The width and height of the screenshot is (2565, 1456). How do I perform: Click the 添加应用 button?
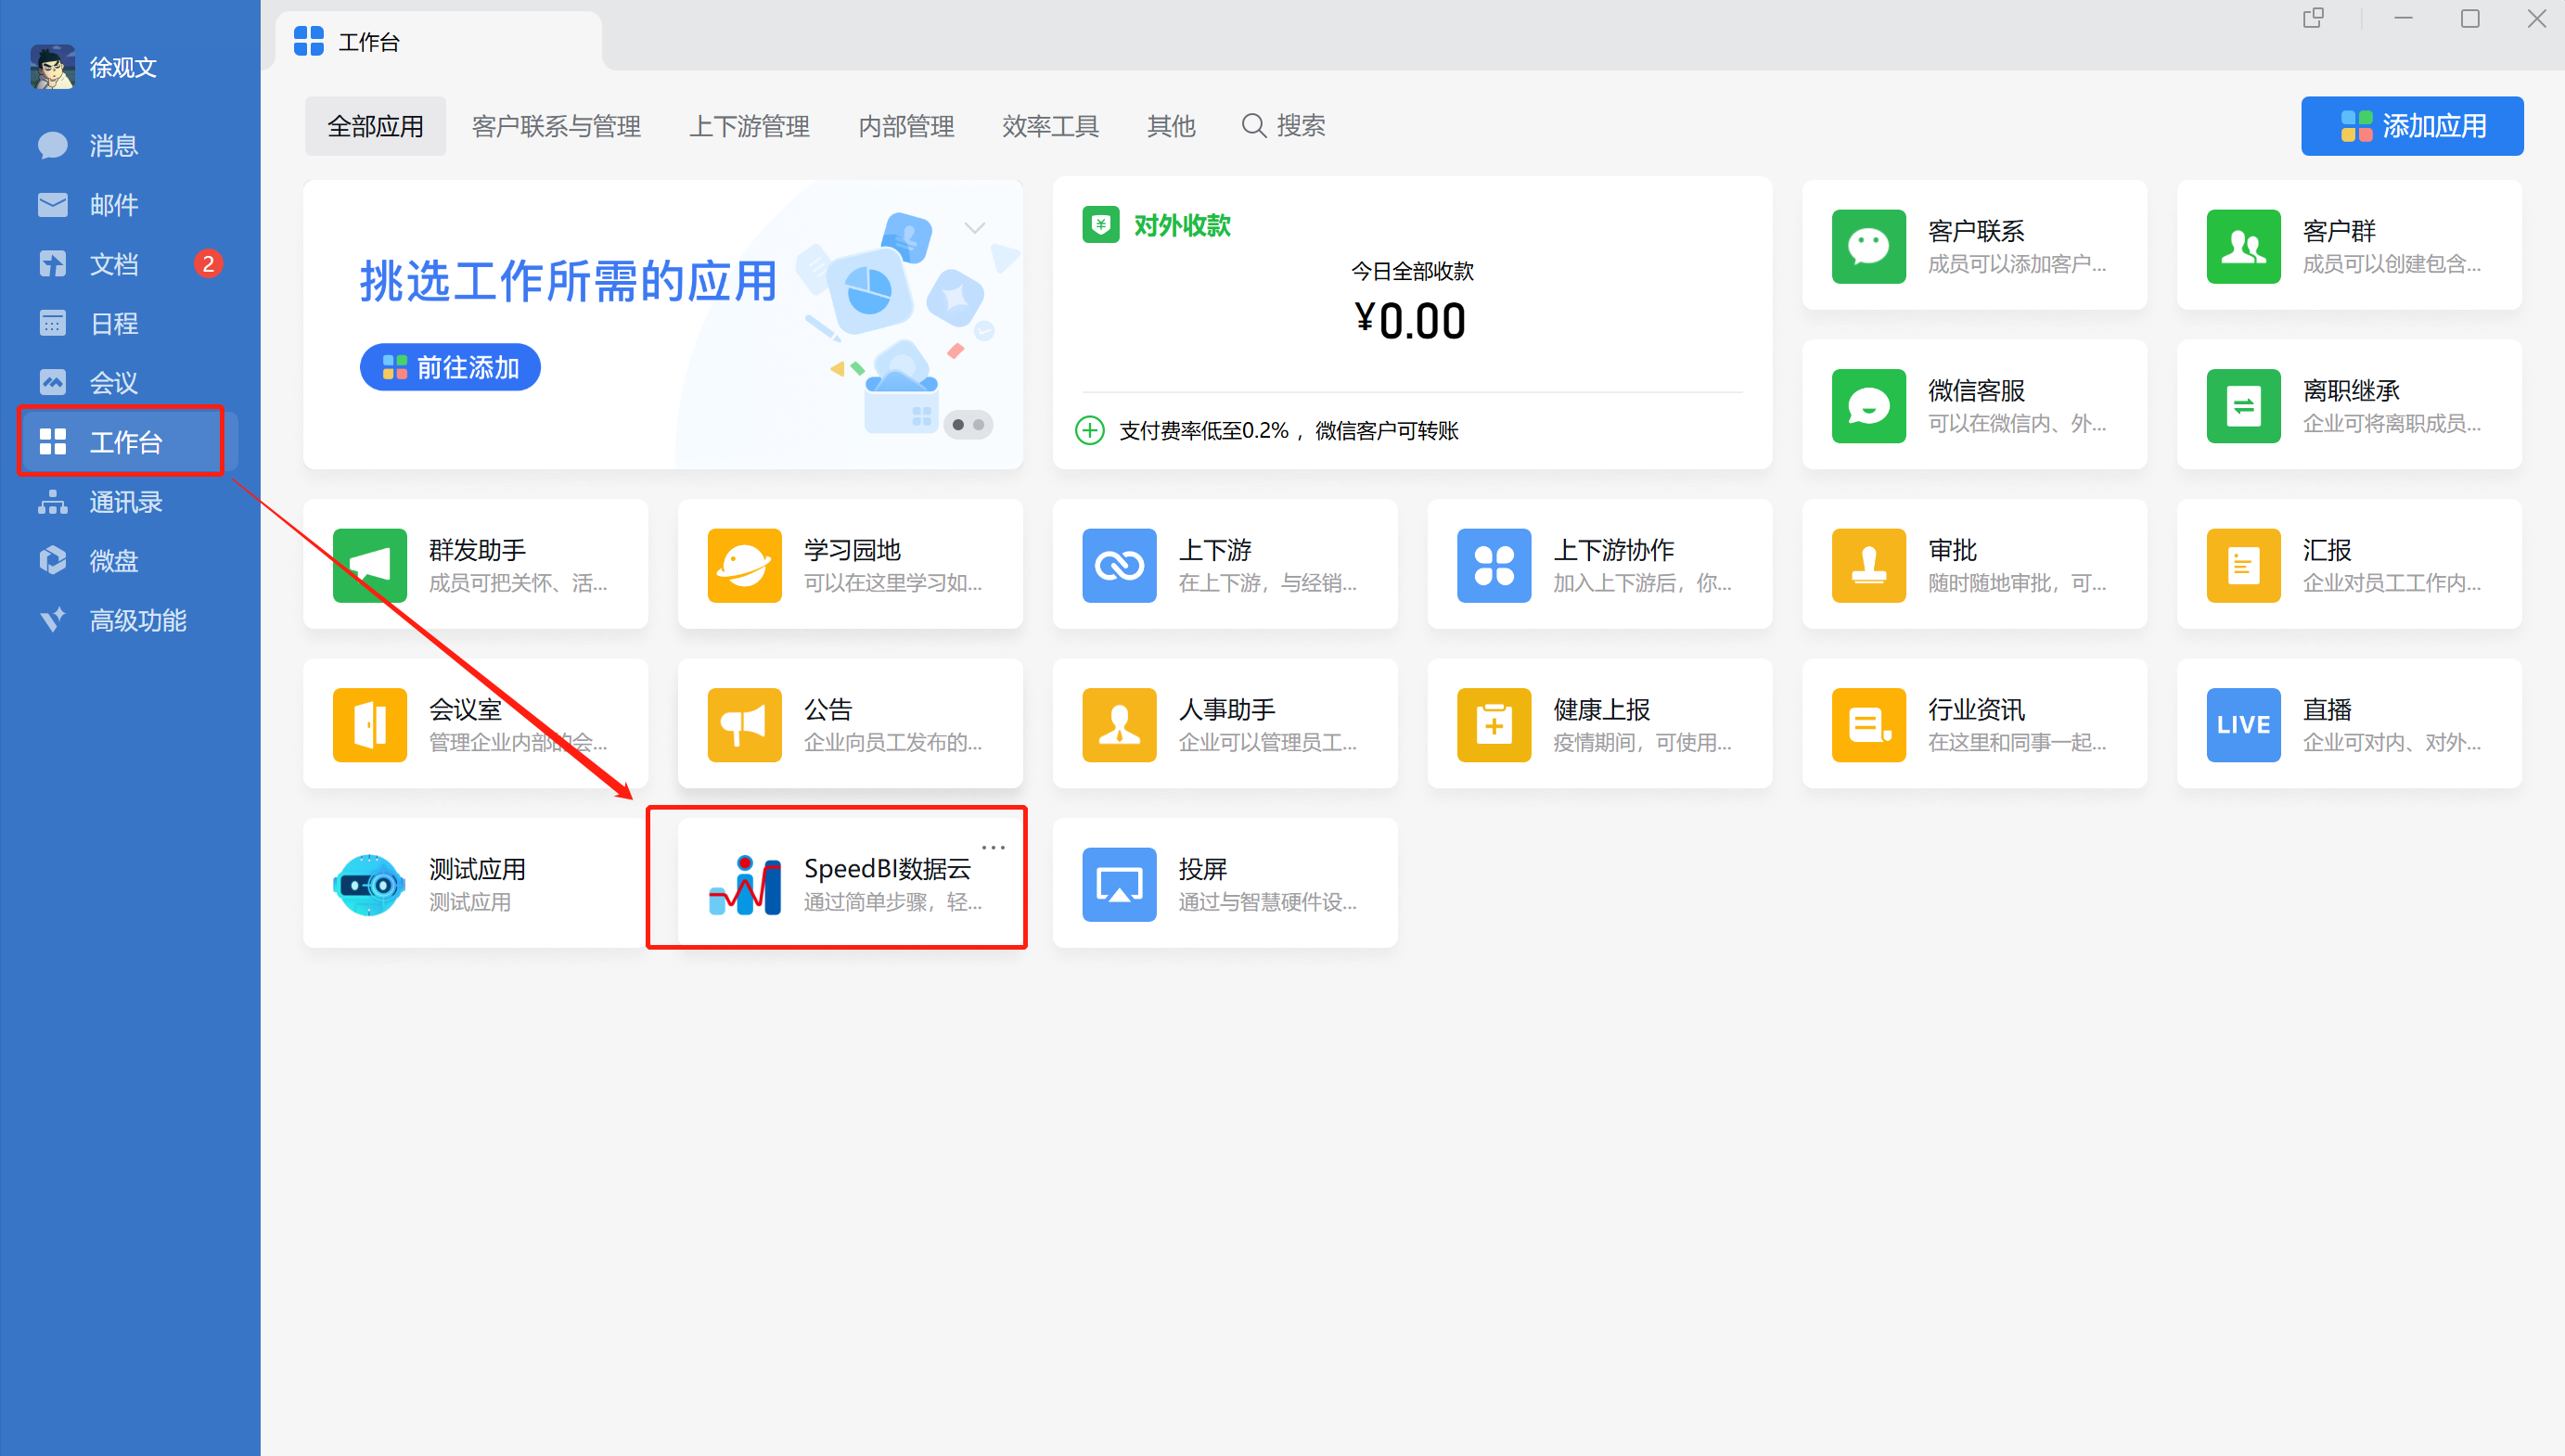(x=2412, y=126)
